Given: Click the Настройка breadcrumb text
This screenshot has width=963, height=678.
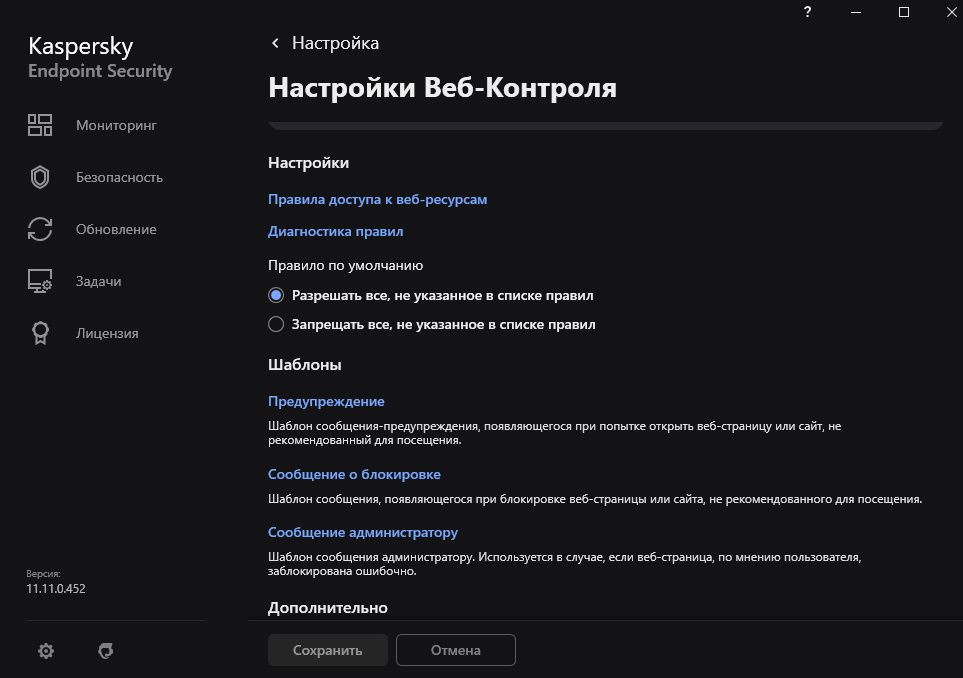Looking at the screenshot, I should [335, 43].
